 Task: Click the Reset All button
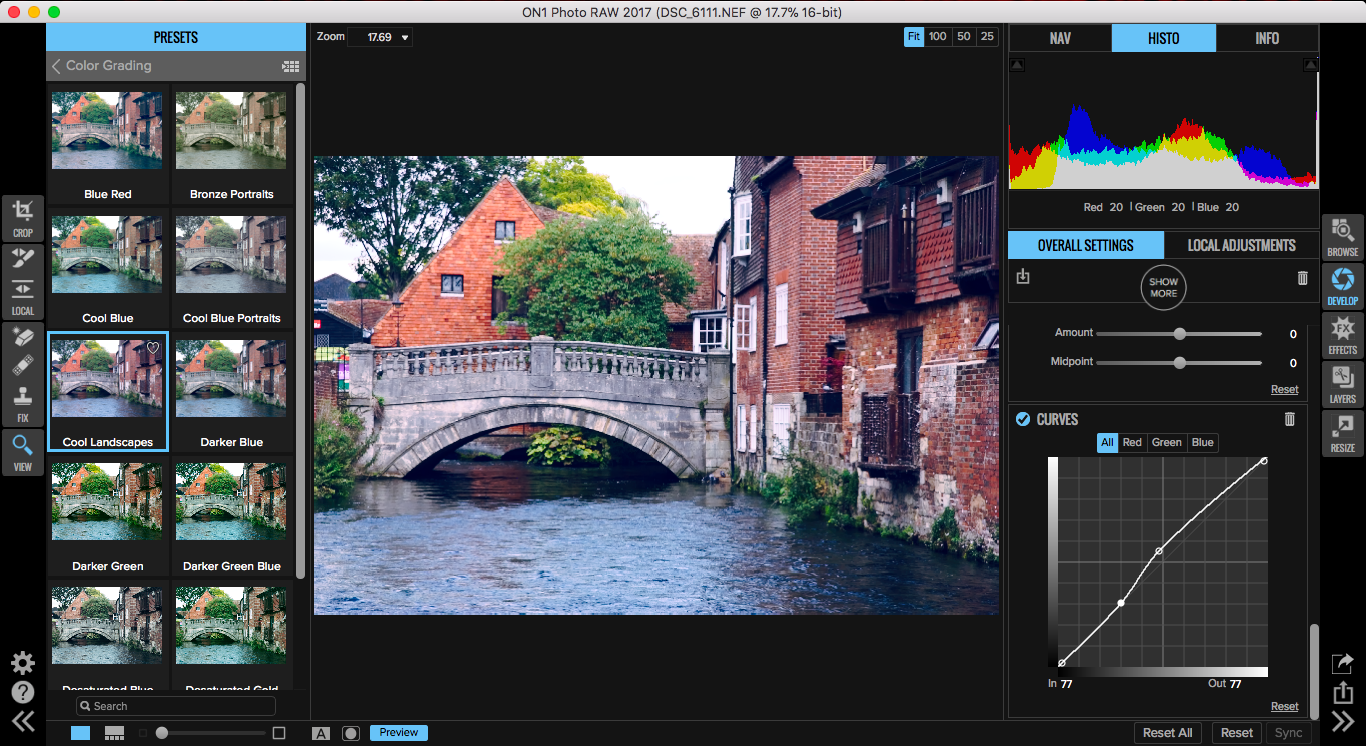click(x=1167, y=732)
